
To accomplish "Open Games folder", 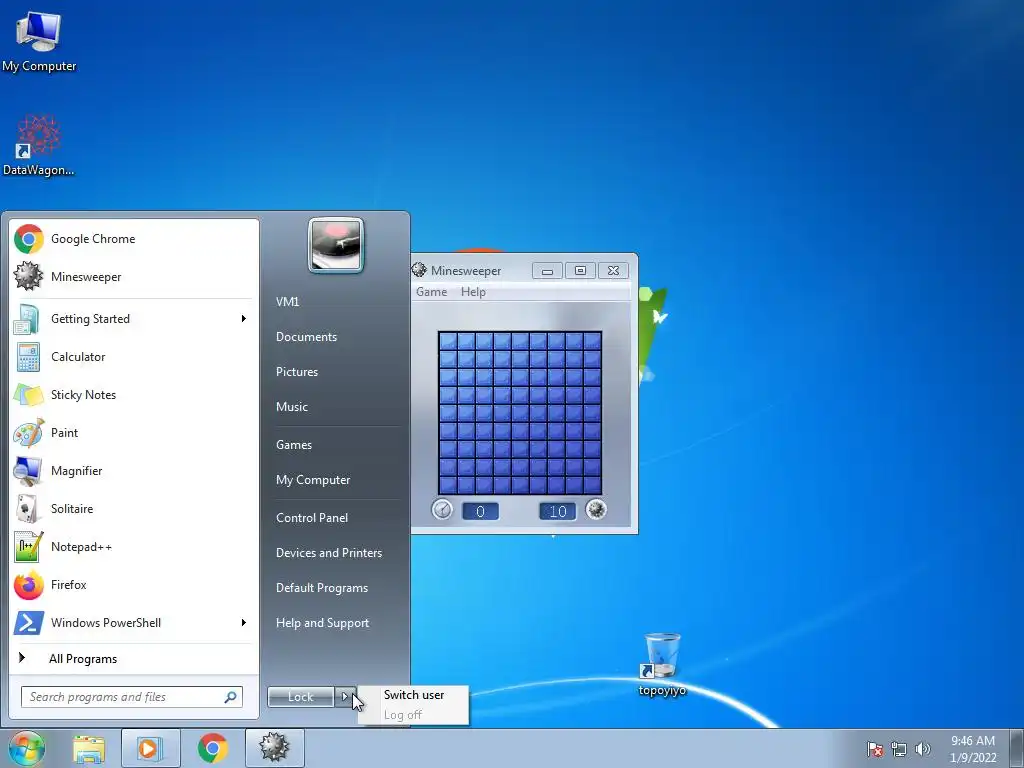I will 294,445.
